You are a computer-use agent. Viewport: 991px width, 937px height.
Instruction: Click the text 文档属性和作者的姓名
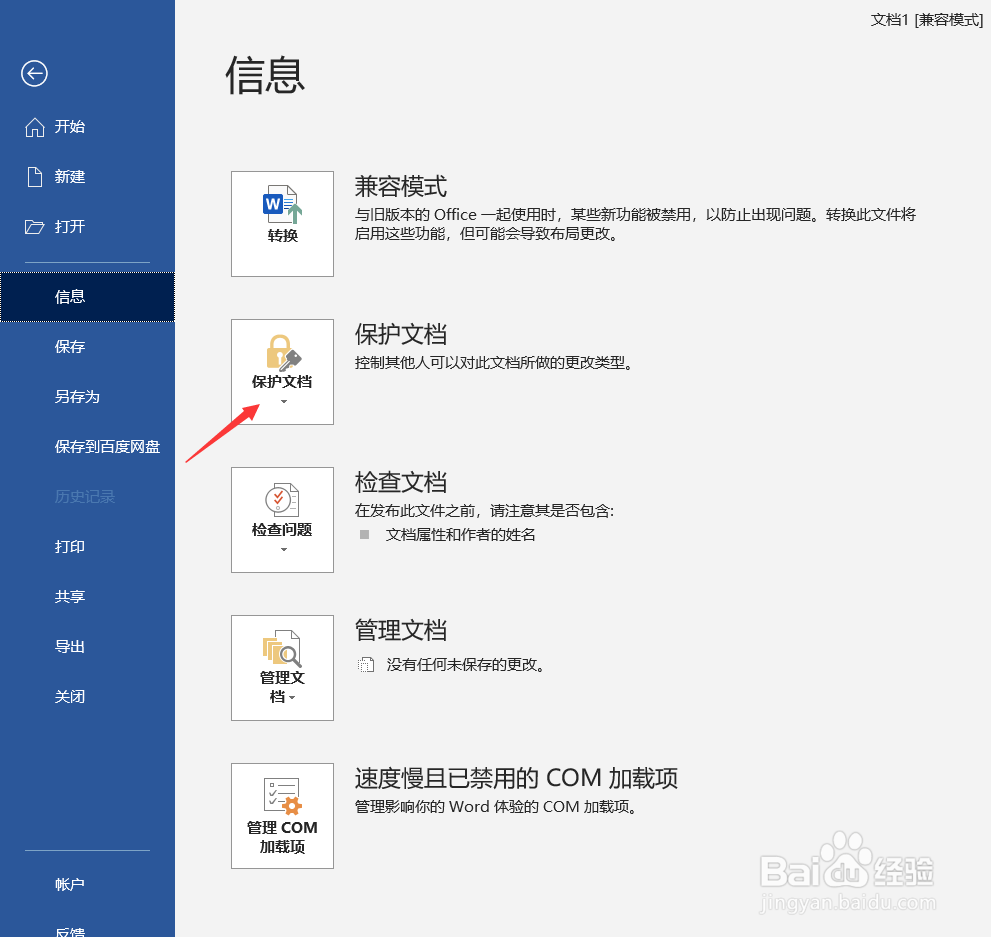tap(461, 535)
